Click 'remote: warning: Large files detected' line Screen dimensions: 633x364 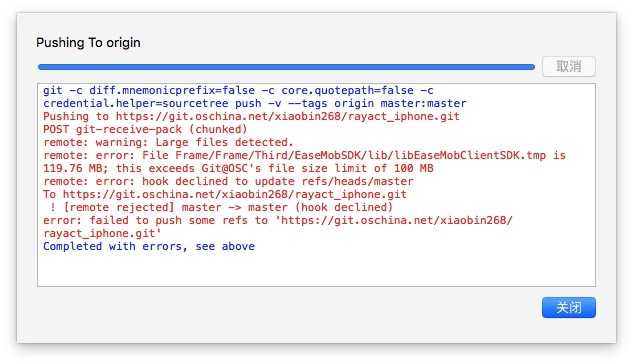(168, 142)
